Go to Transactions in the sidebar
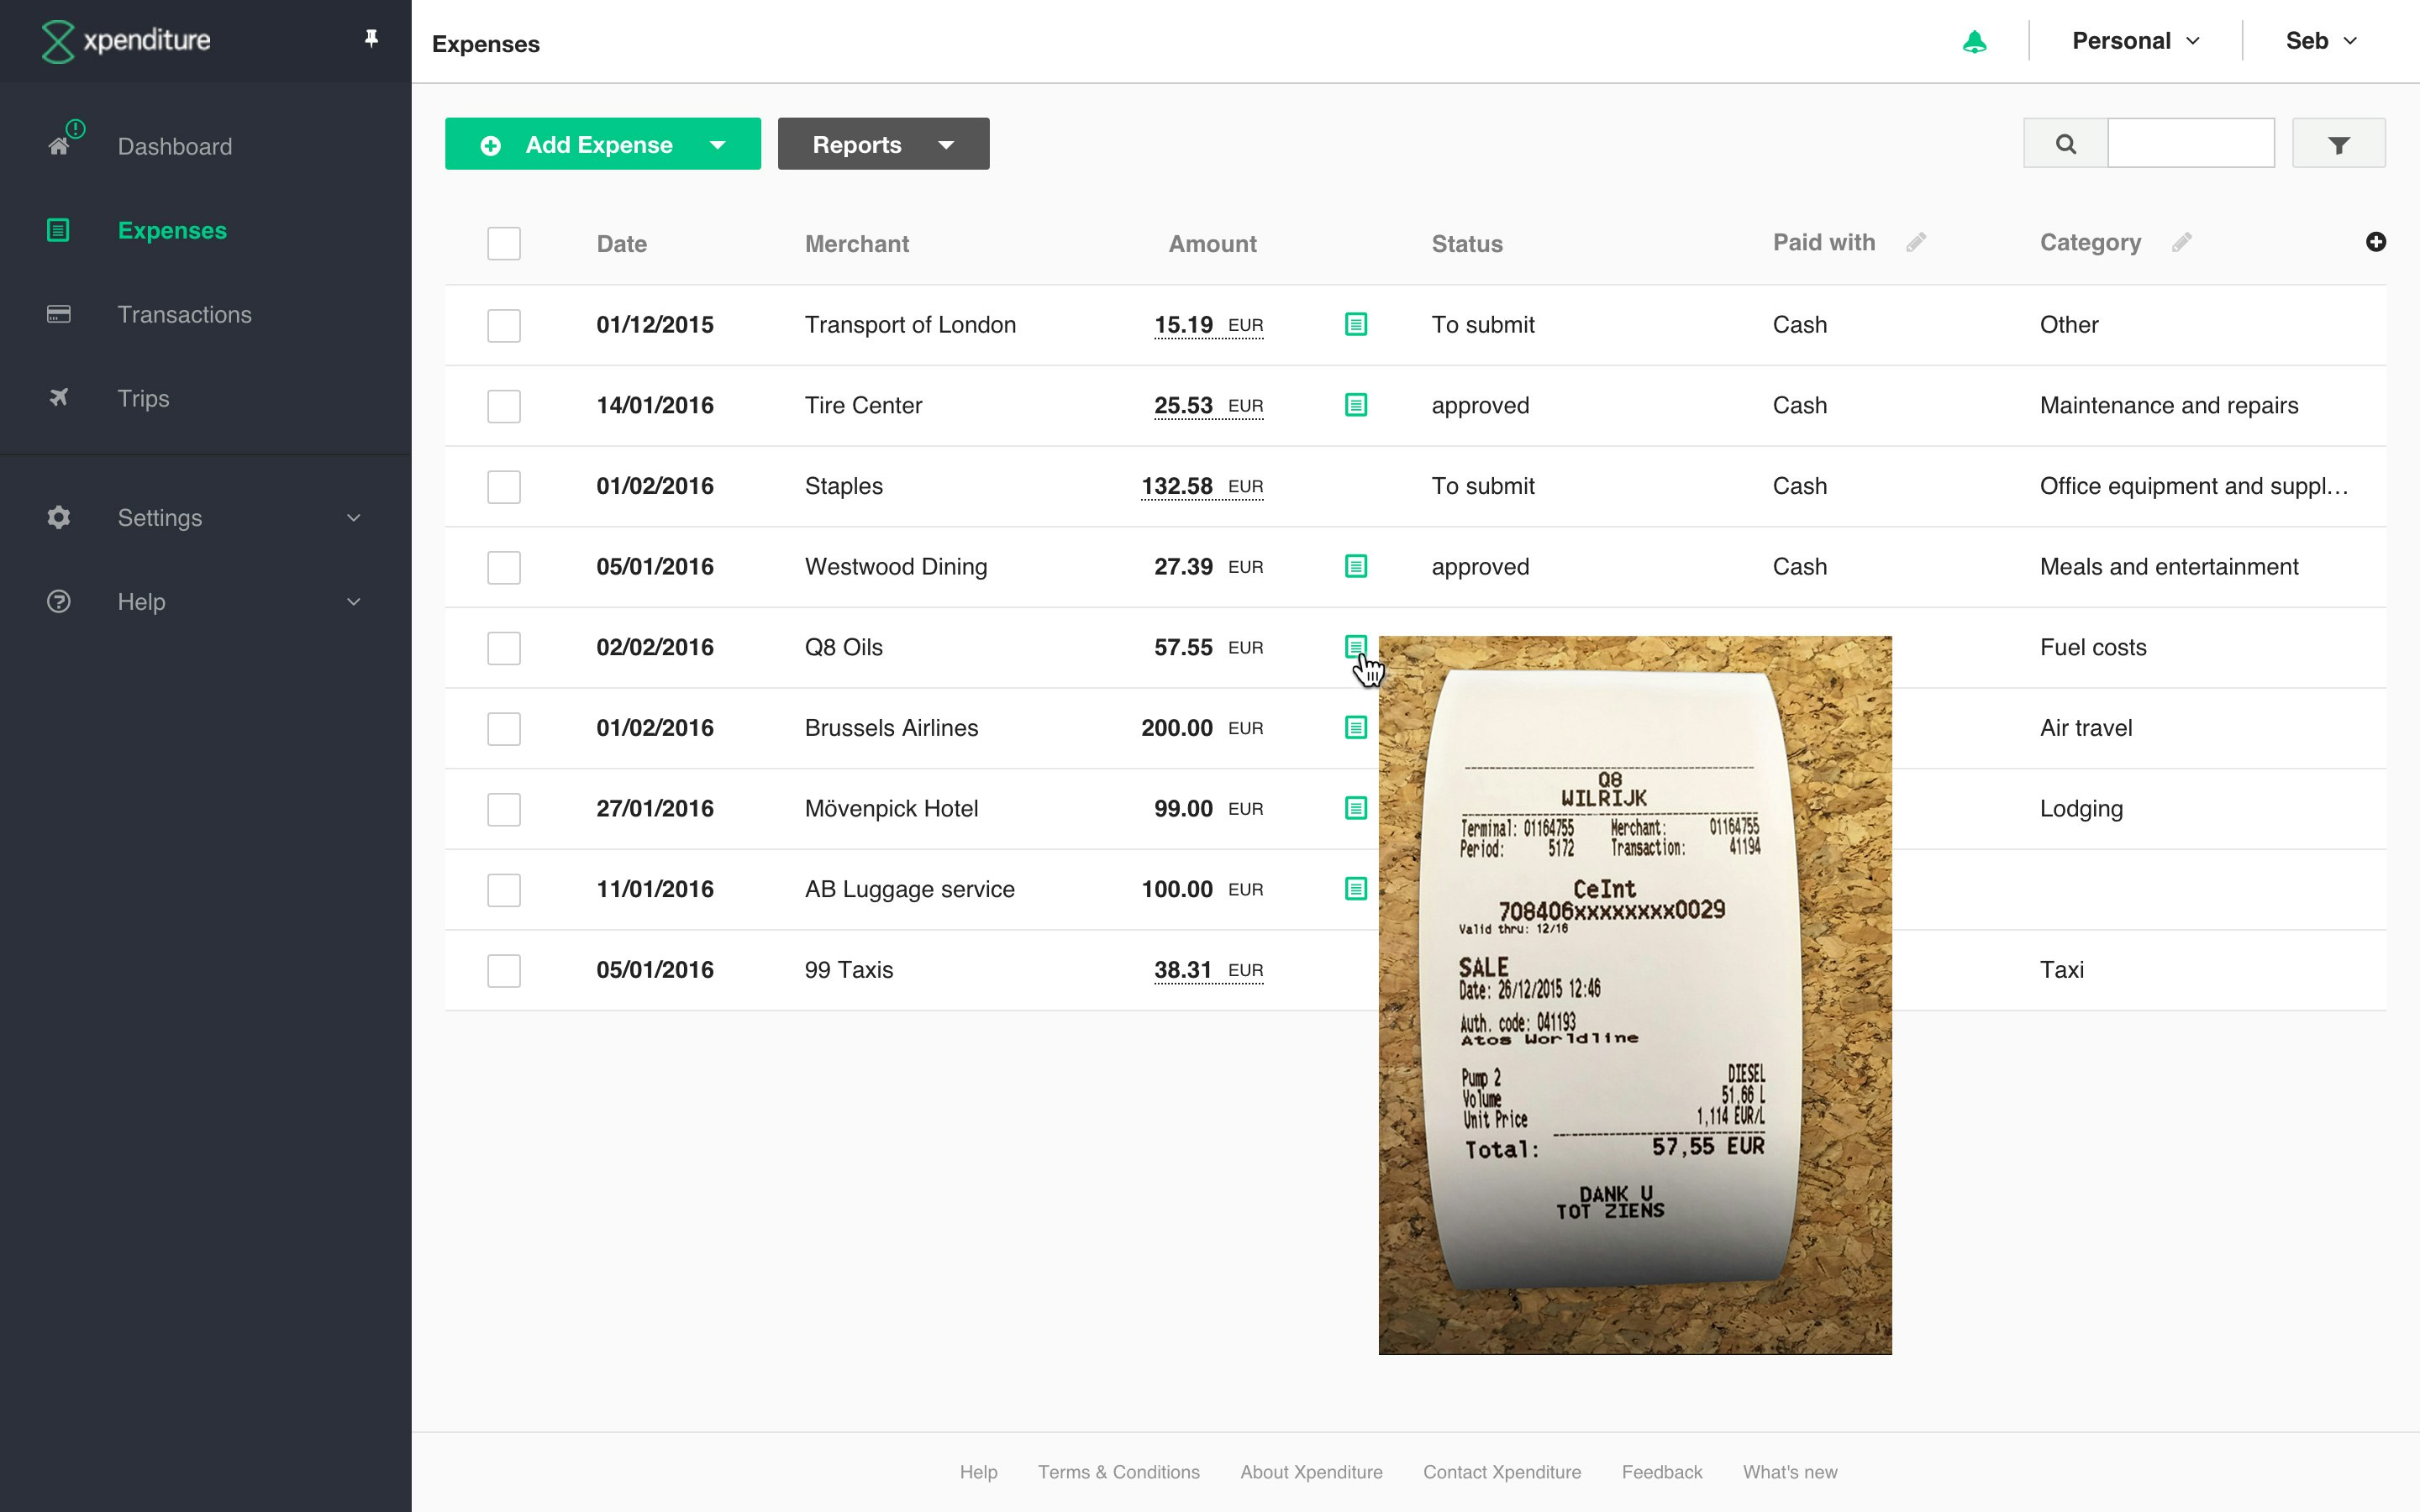 184,315
